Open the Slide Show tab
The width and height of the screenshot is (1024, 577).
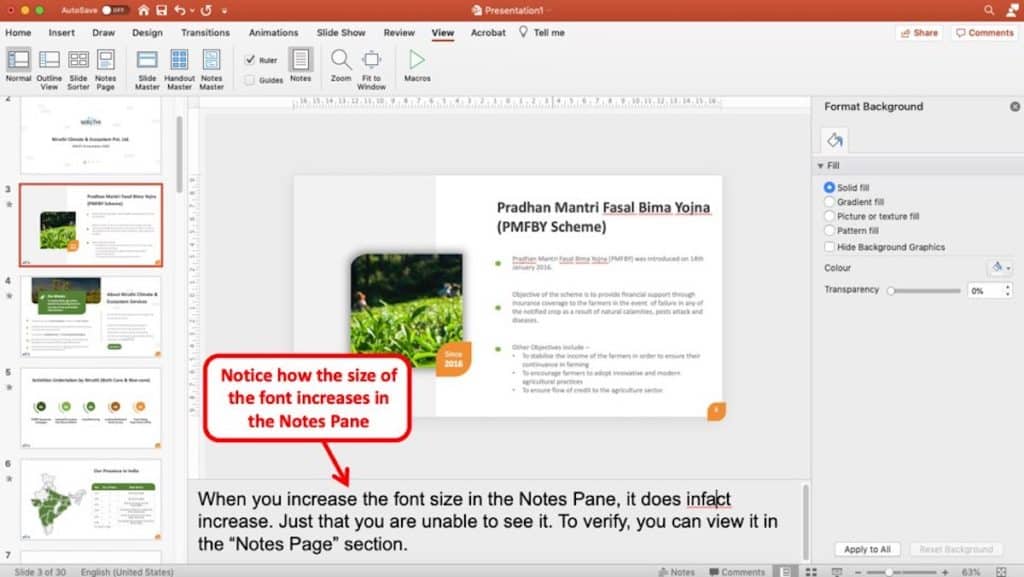pos(341,32)
